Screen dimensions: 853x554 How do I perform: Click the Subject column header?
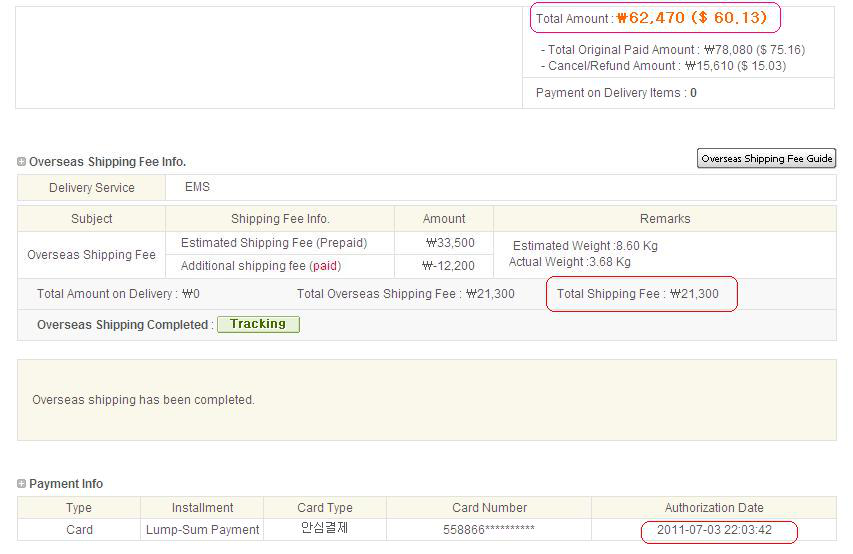tap(92, 219)
